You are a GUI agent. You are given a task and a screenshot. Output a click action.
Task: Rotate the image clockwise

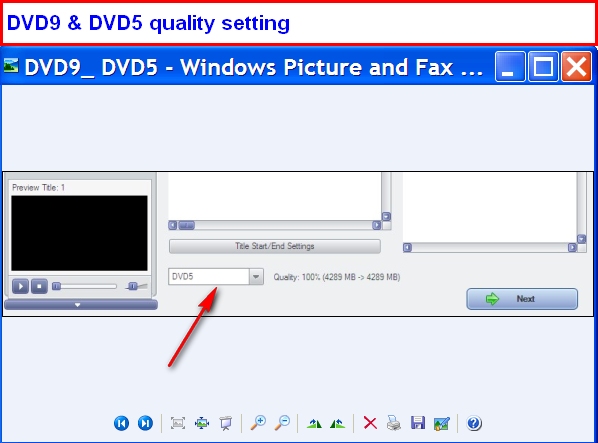[314, 423]
